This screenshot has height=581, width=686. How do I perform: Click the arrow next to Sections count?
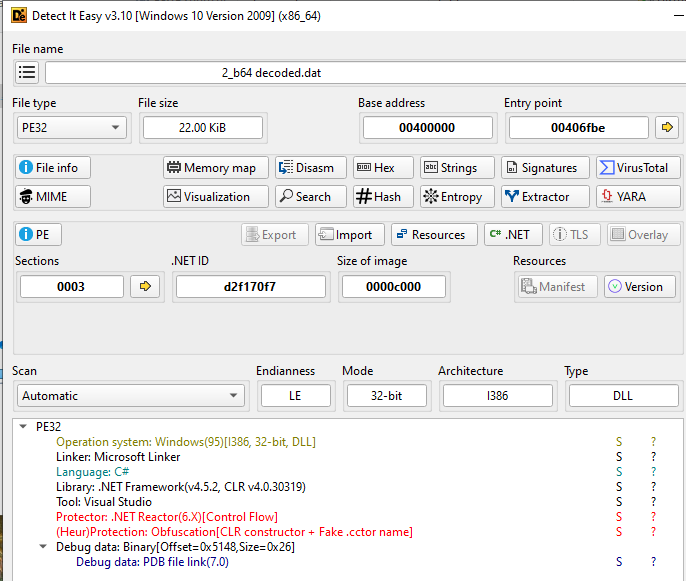pyautogui.click(x=146, y=287)
